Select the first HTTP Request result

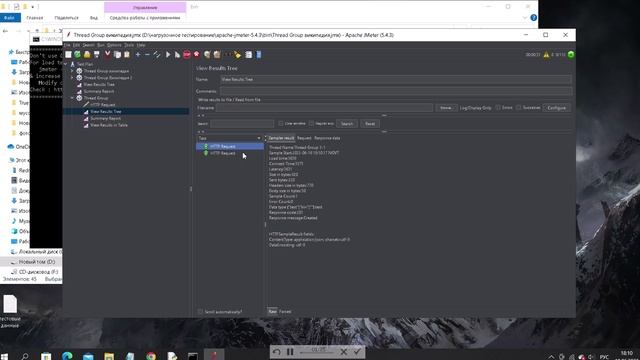coord(230,146)
